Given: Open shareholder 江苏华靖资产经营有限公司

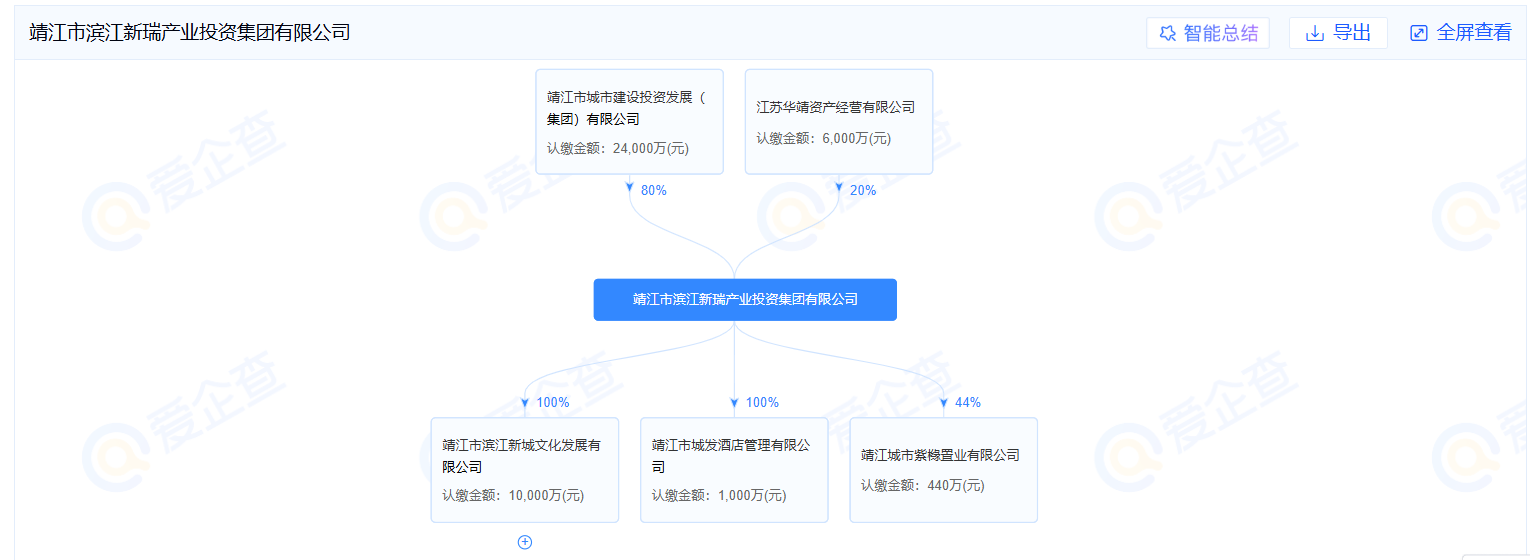Looking at the screenshot, I should click(x=835, y=107).
